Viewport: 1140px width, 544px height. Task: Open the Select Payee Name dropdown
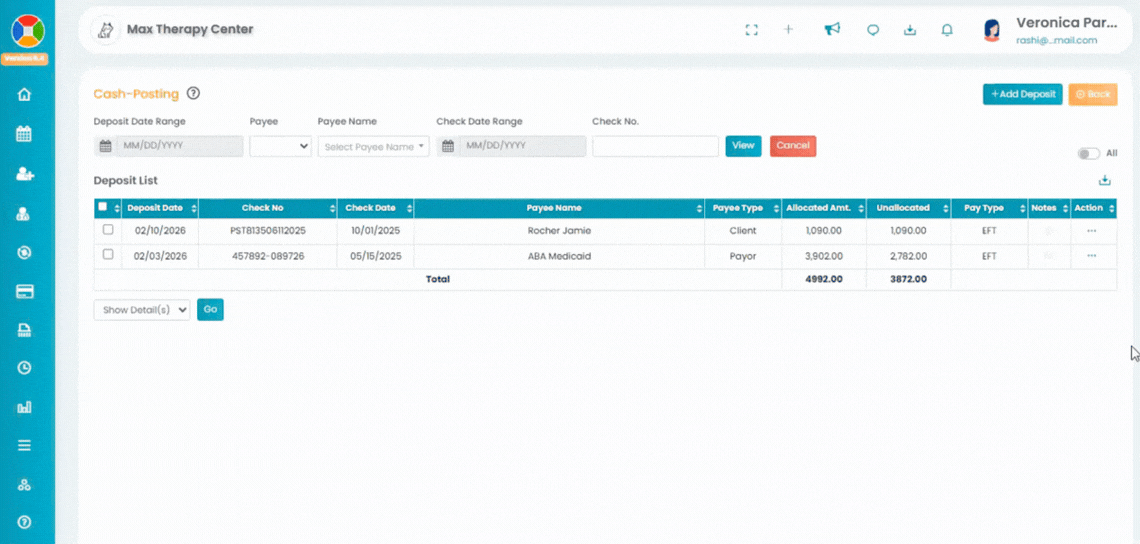coord(374,146)
